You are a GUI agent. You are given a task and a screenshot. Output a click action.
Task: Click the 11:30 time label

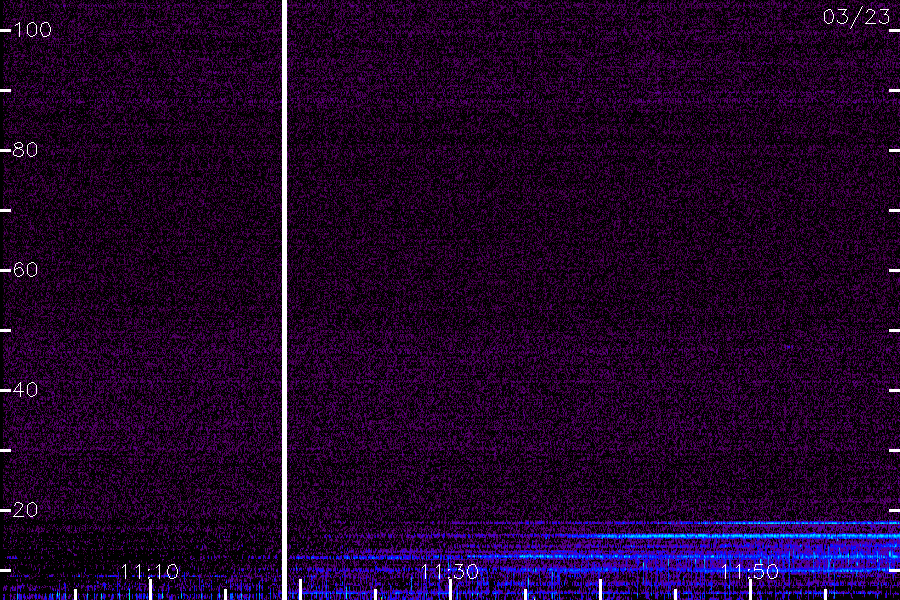coord(449,572)
